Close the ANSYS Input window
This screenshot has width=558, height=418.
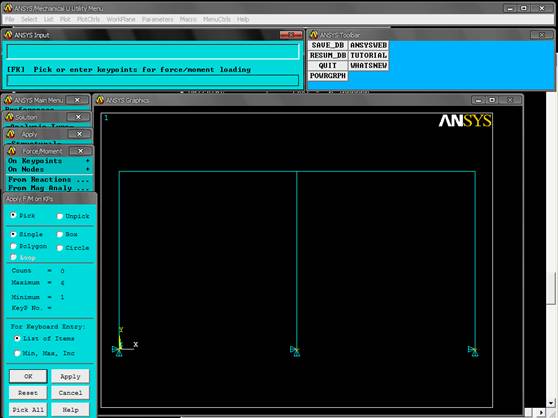pyautogui.click(x=291, y=35)
